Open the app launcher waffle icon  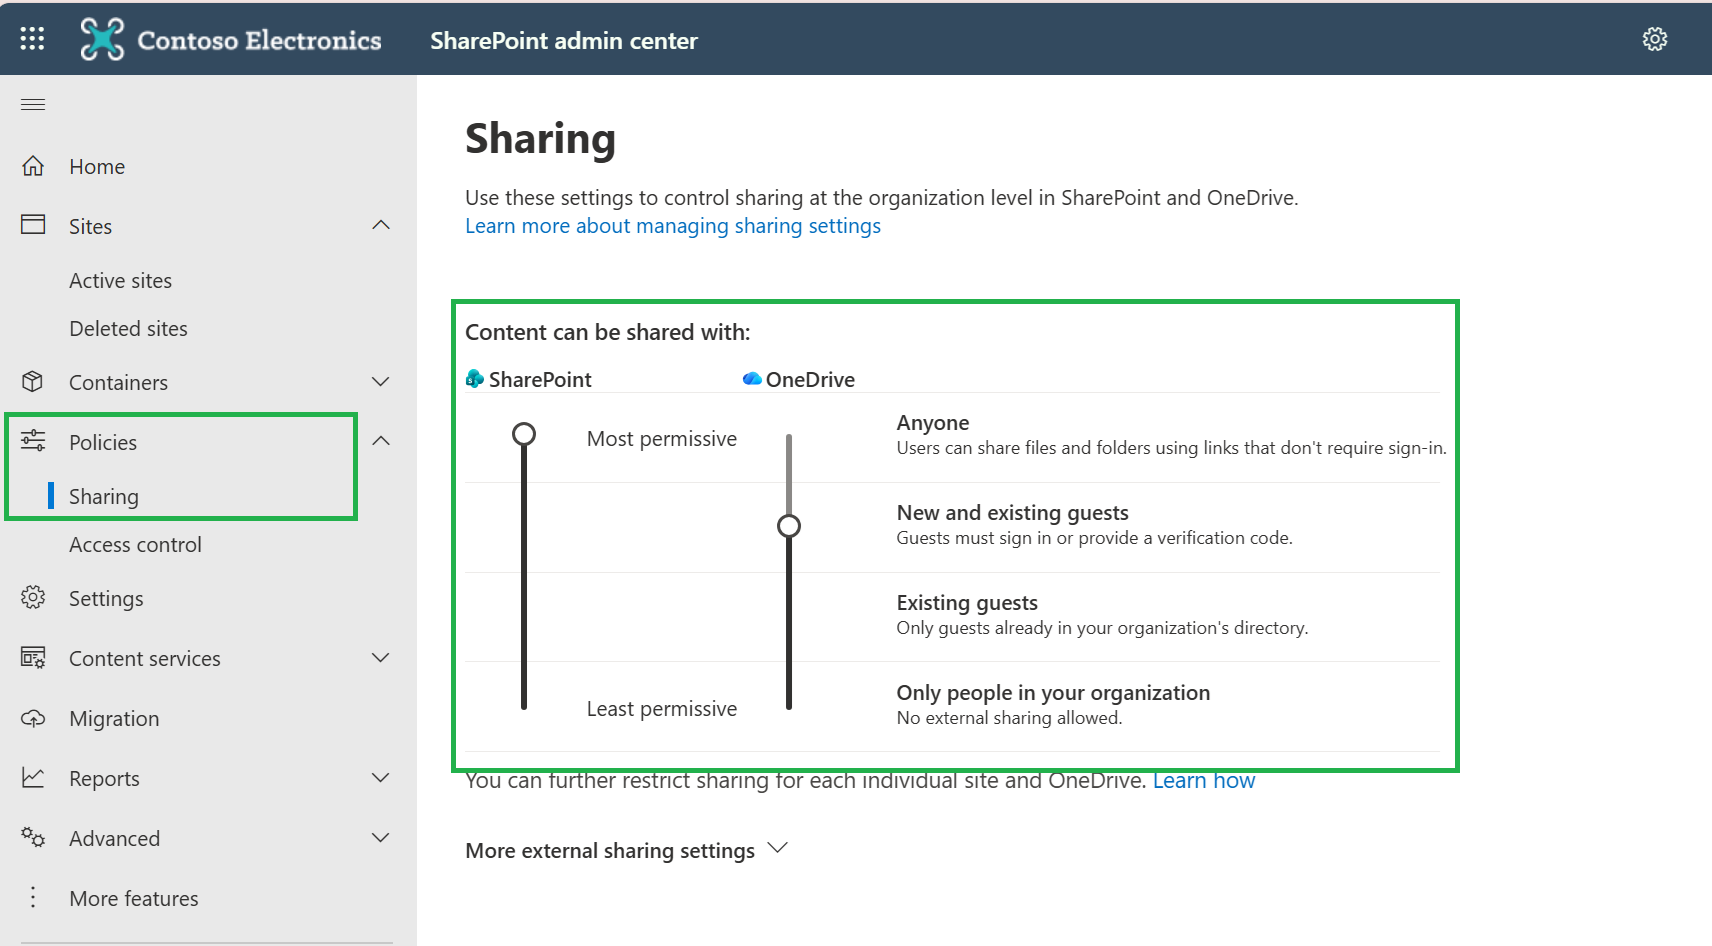coord(32,39)
